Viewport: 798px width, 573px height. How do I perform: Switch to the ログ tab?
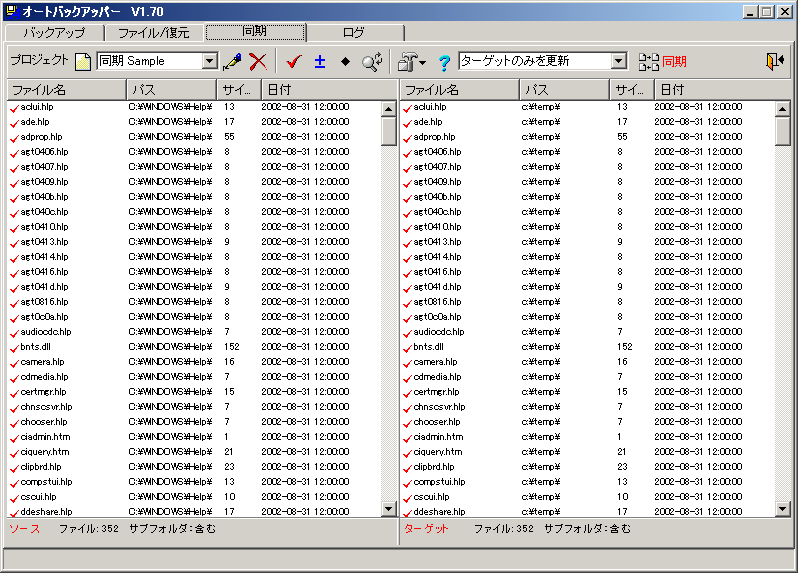[354, 33]
